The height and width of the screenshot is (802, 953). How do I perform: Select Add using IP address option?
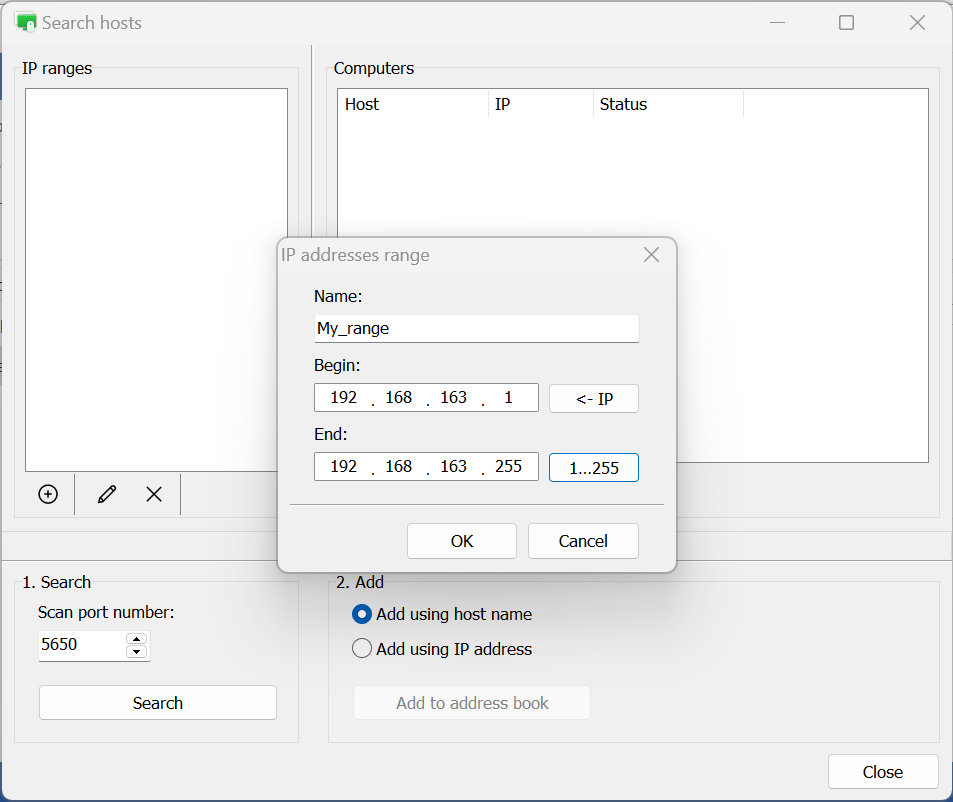coord(362,649)
